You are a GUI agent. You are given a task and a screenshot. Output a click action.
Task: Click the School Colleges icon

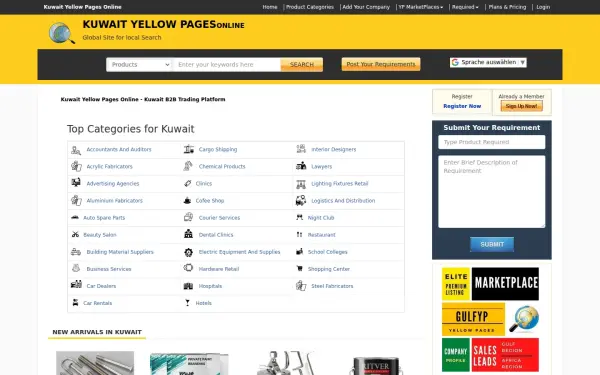[299, 251]
